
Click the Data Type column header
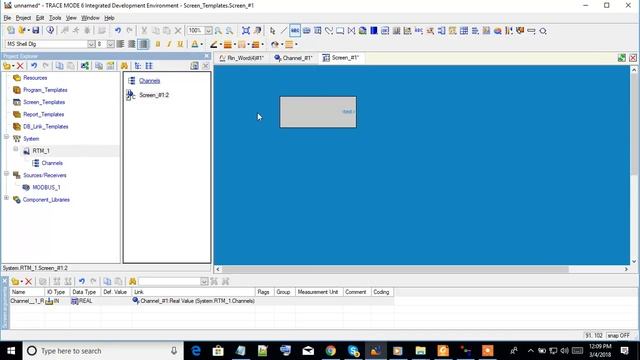coord(85,292)
